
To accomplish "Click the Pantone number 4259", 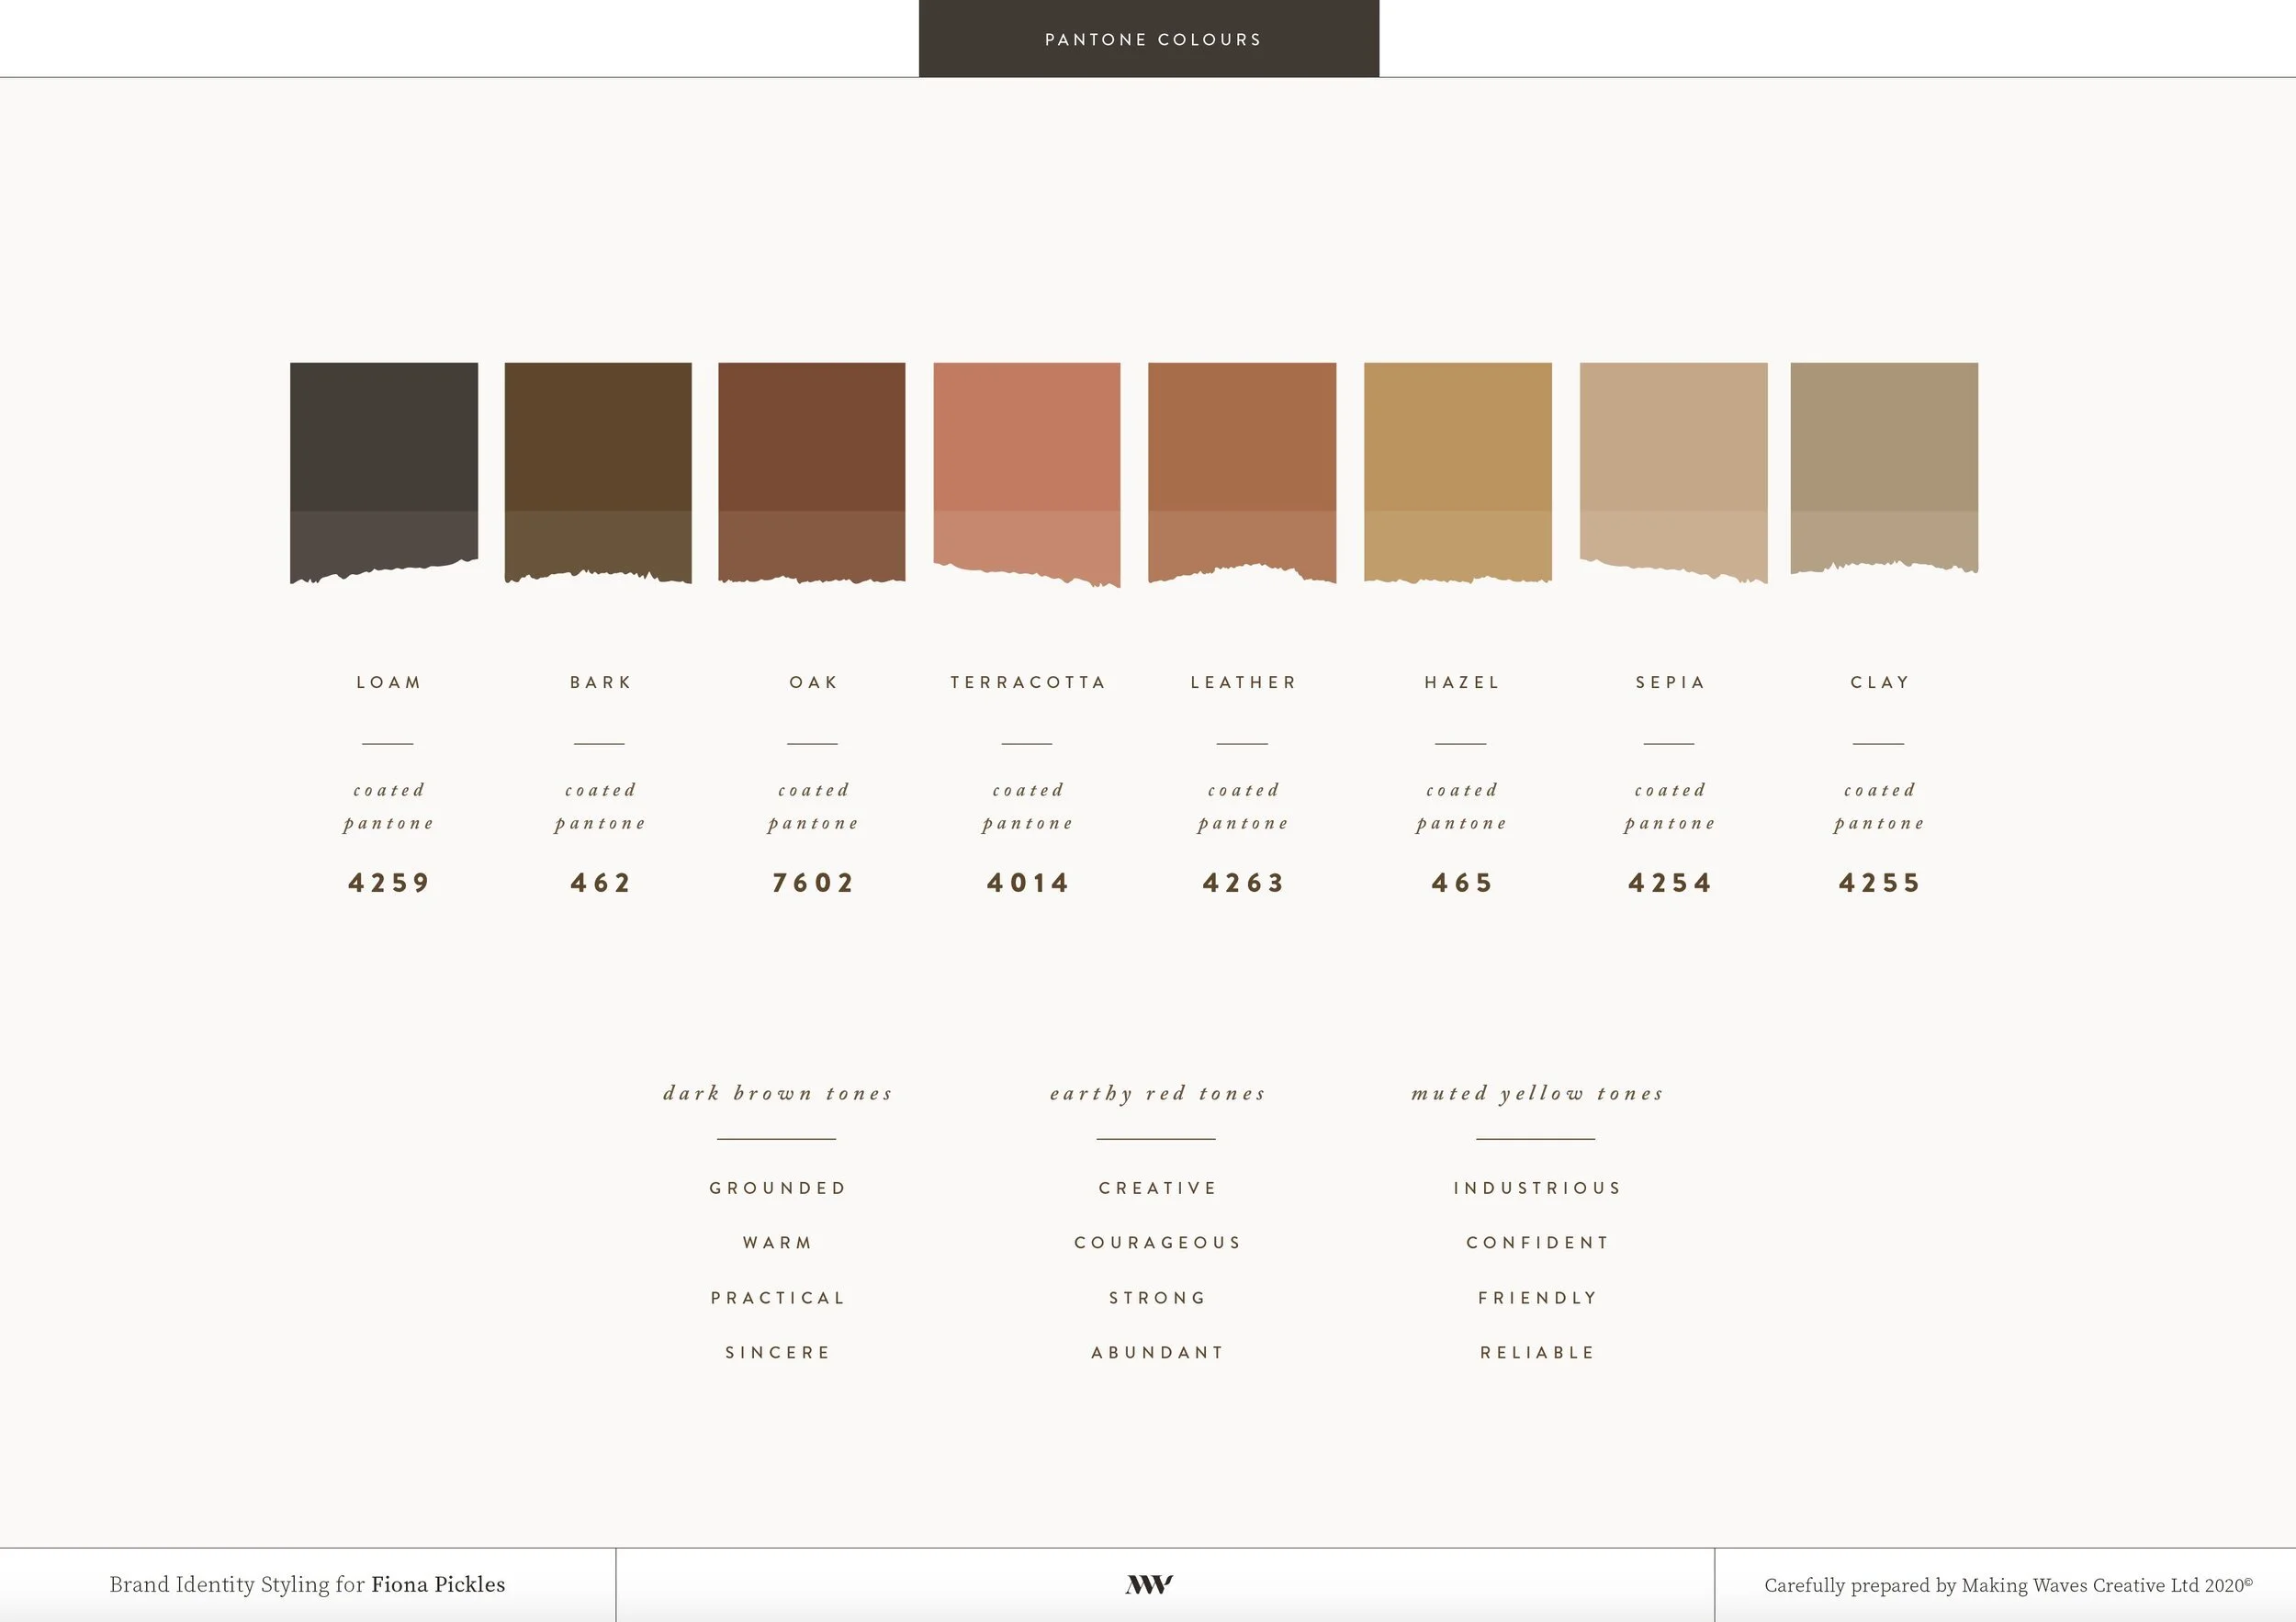I will [x=389, y=882].
